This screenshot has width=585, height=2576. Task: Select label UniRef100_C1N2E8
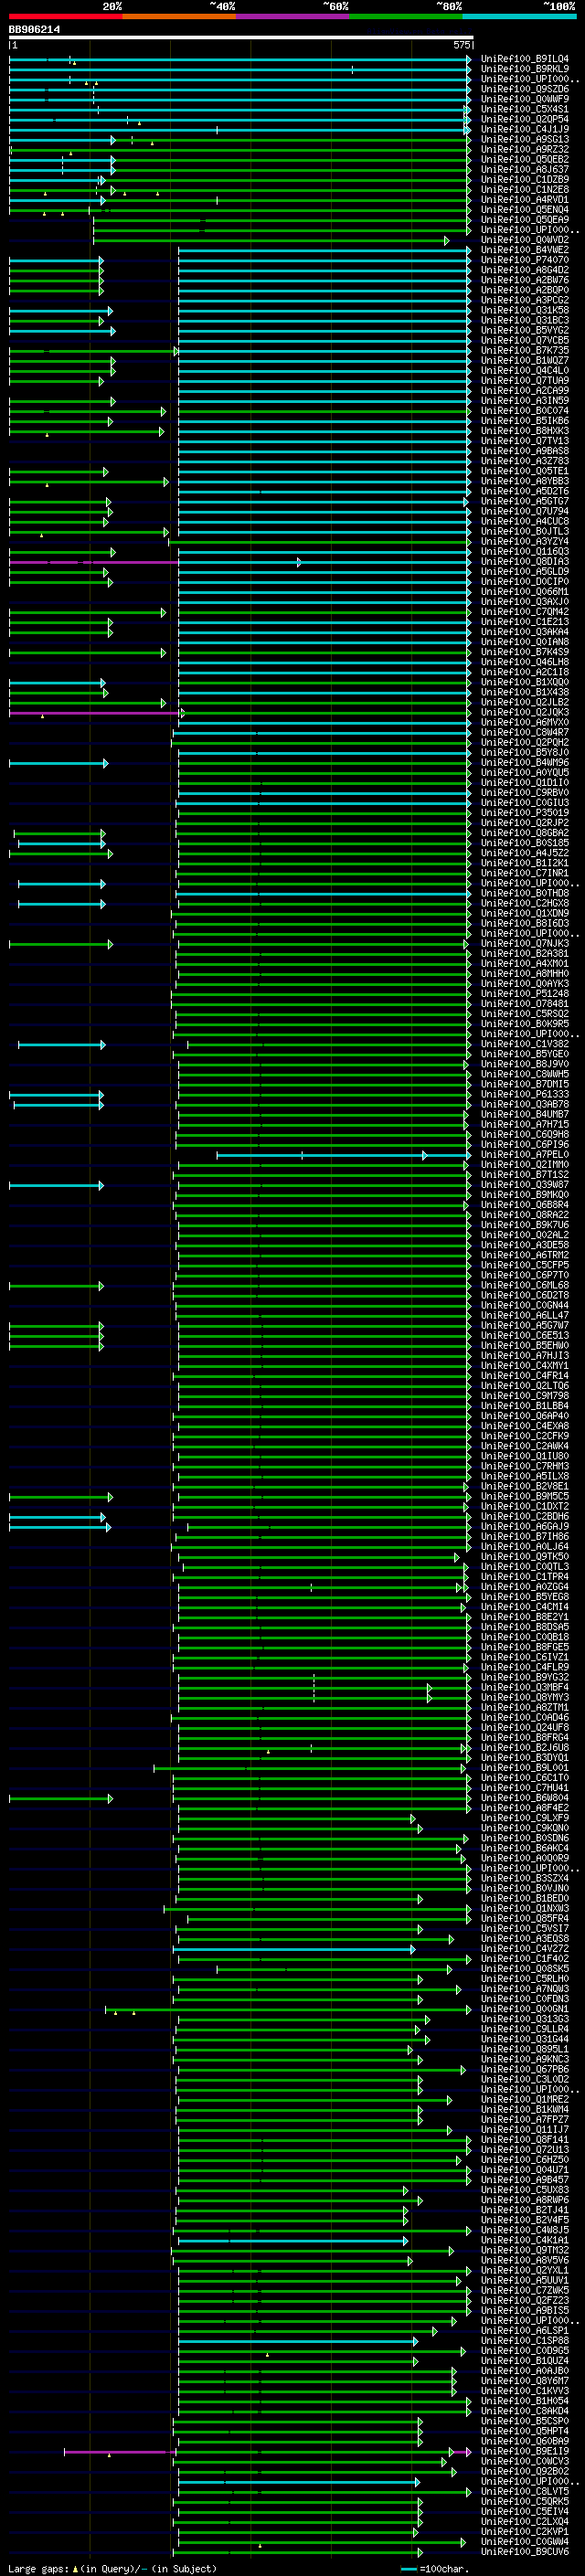tap(525, 190)
